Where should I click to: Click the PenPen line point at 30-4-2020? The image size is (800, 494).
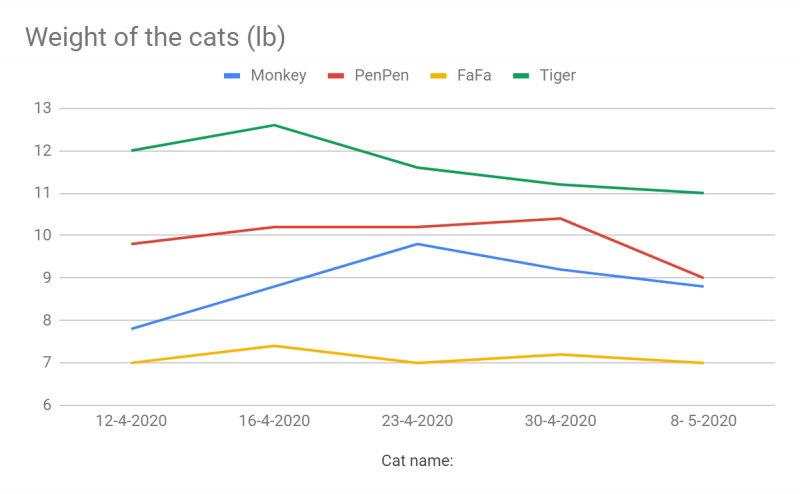(560, 218)
